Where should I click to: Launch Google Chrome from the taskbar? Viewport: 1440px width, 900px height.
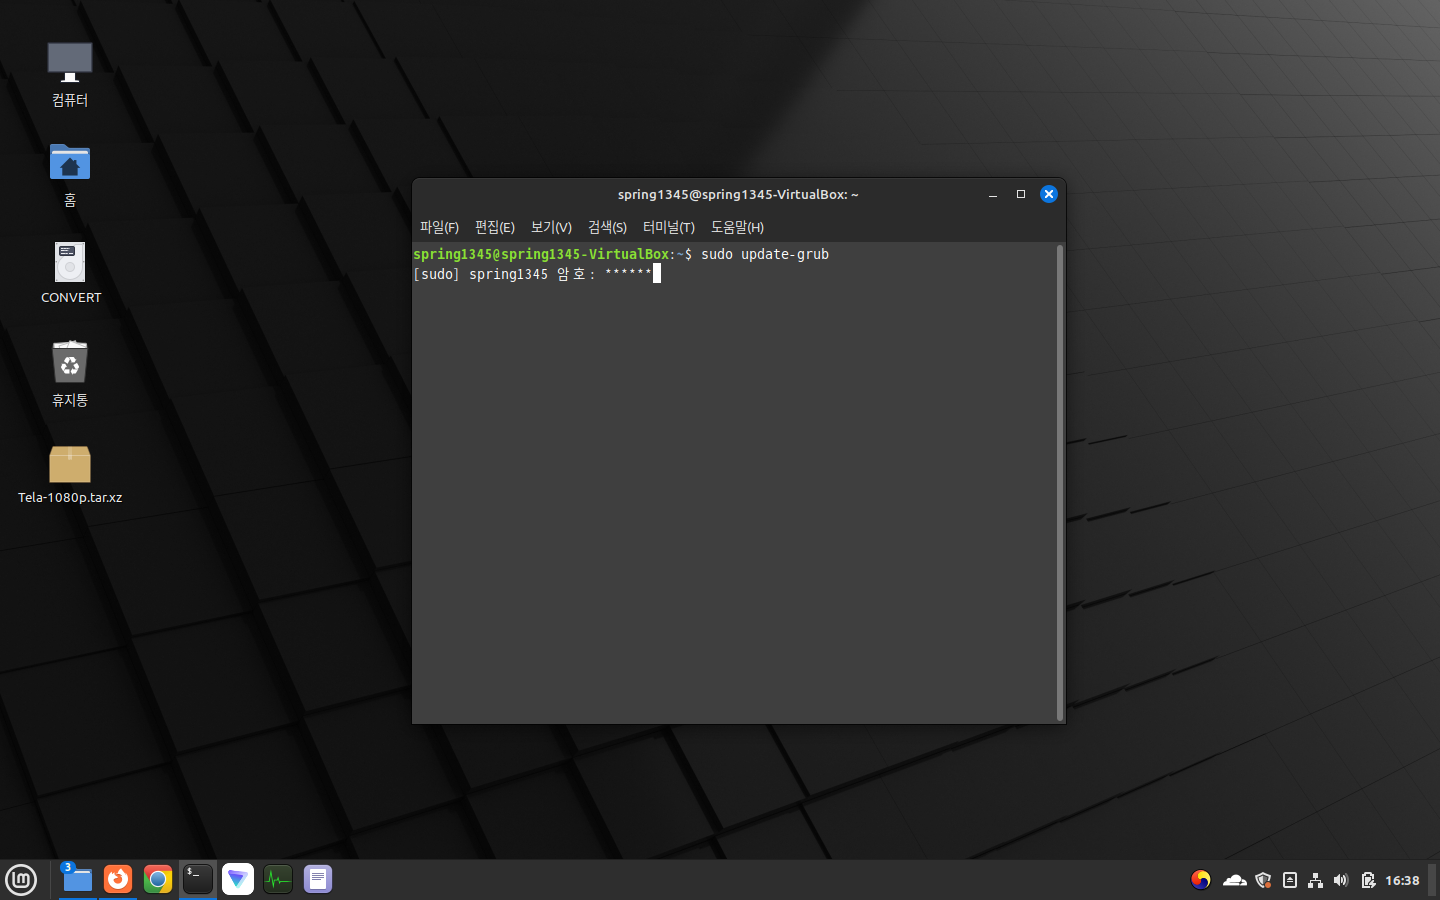coord(158,879)
